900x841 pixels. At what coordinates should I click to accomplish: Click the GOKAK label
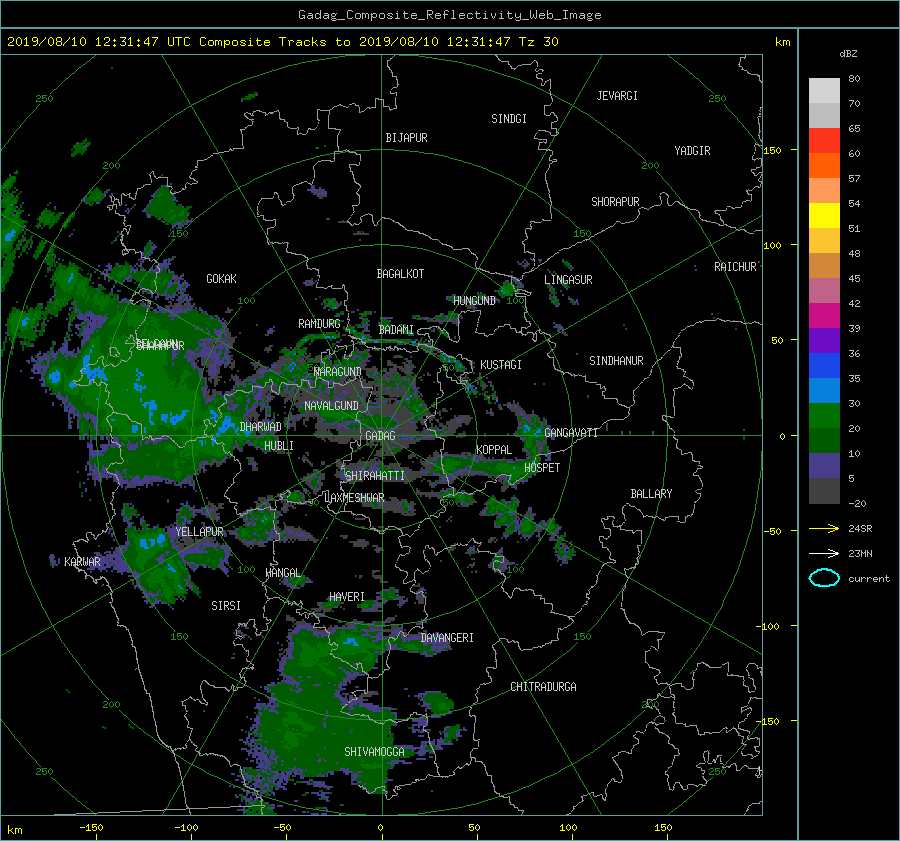(x=221, y=279)
